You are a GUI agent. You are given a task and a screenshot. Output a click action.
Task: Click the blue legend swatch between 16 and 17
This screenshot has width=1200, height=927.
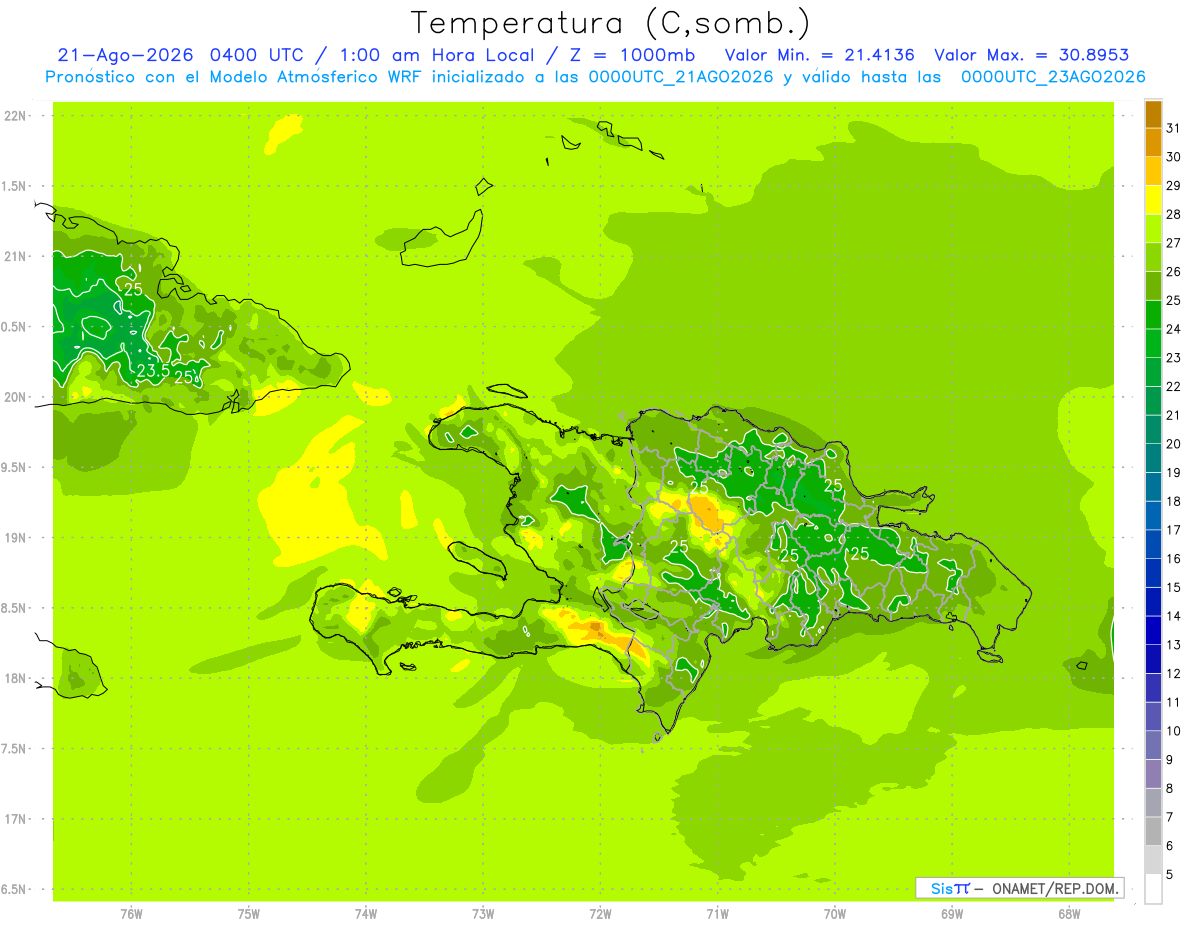point(1153,544)
